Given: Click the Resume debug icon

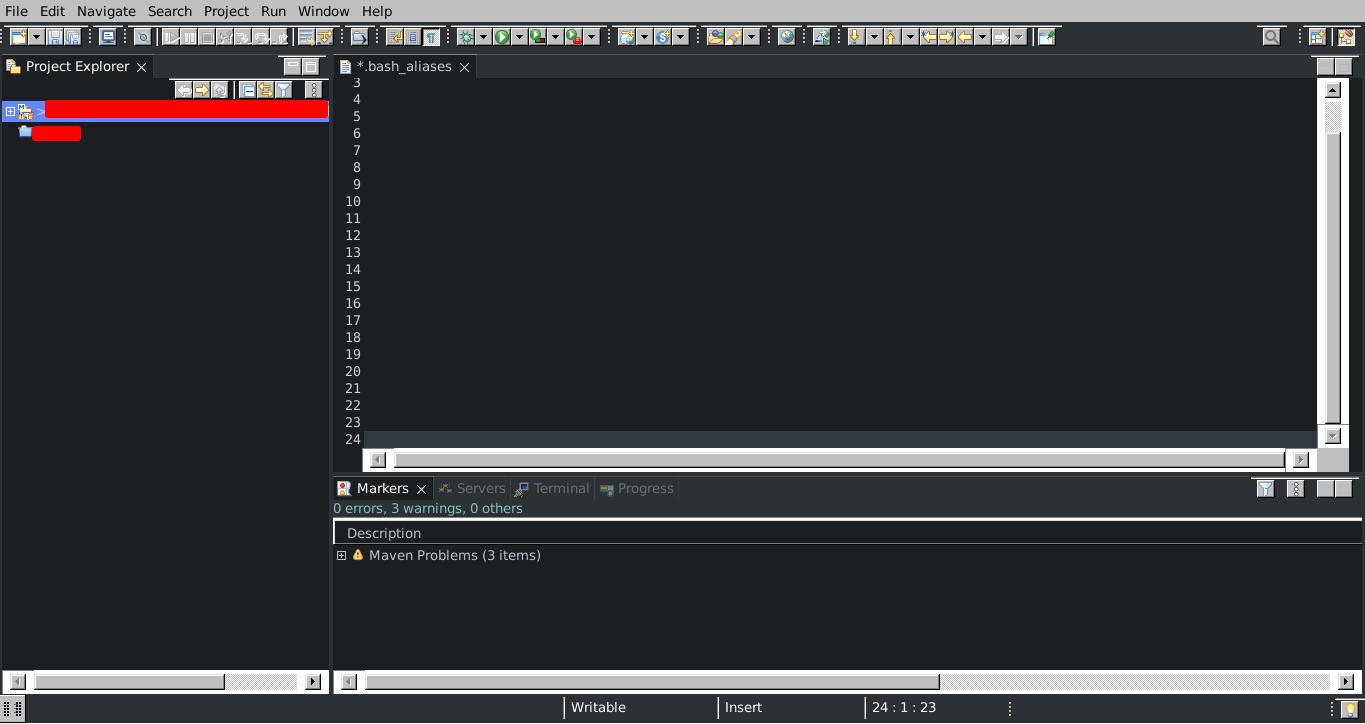Looking at the screenshot, I should click(171, 37).
